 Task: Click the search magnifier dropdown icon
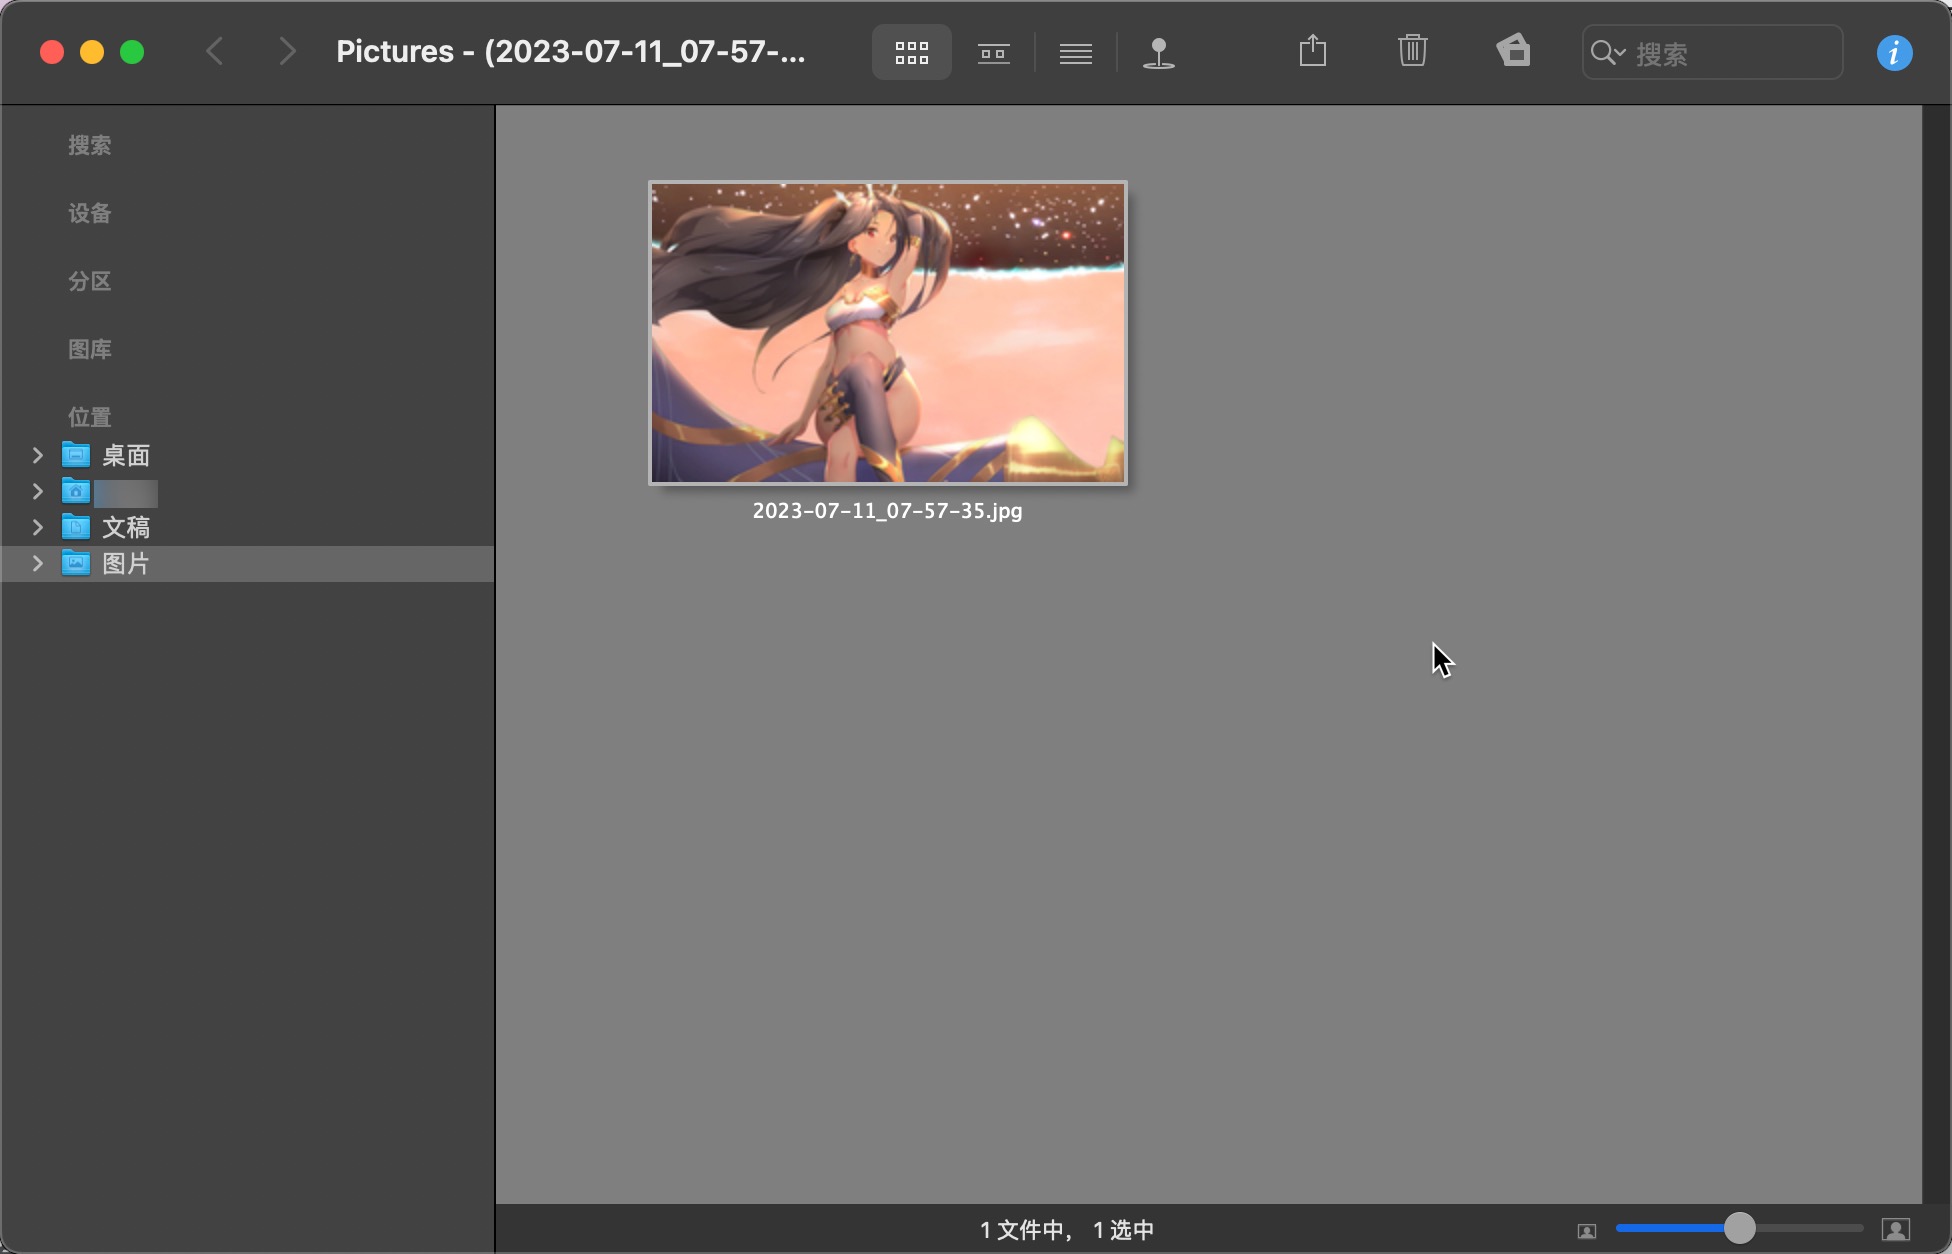coord(1607,53)
